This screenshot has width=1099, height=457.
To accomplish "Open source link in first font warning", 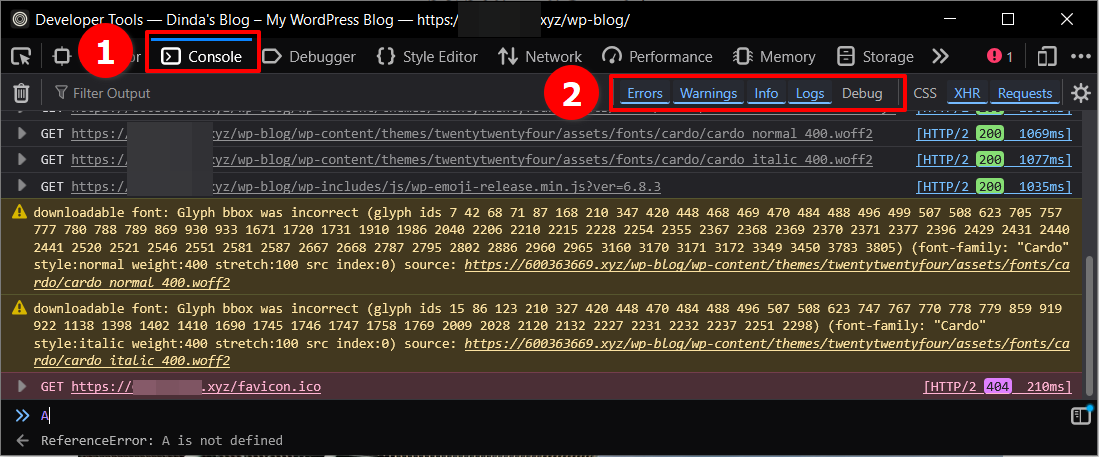I will pos(767,266).
